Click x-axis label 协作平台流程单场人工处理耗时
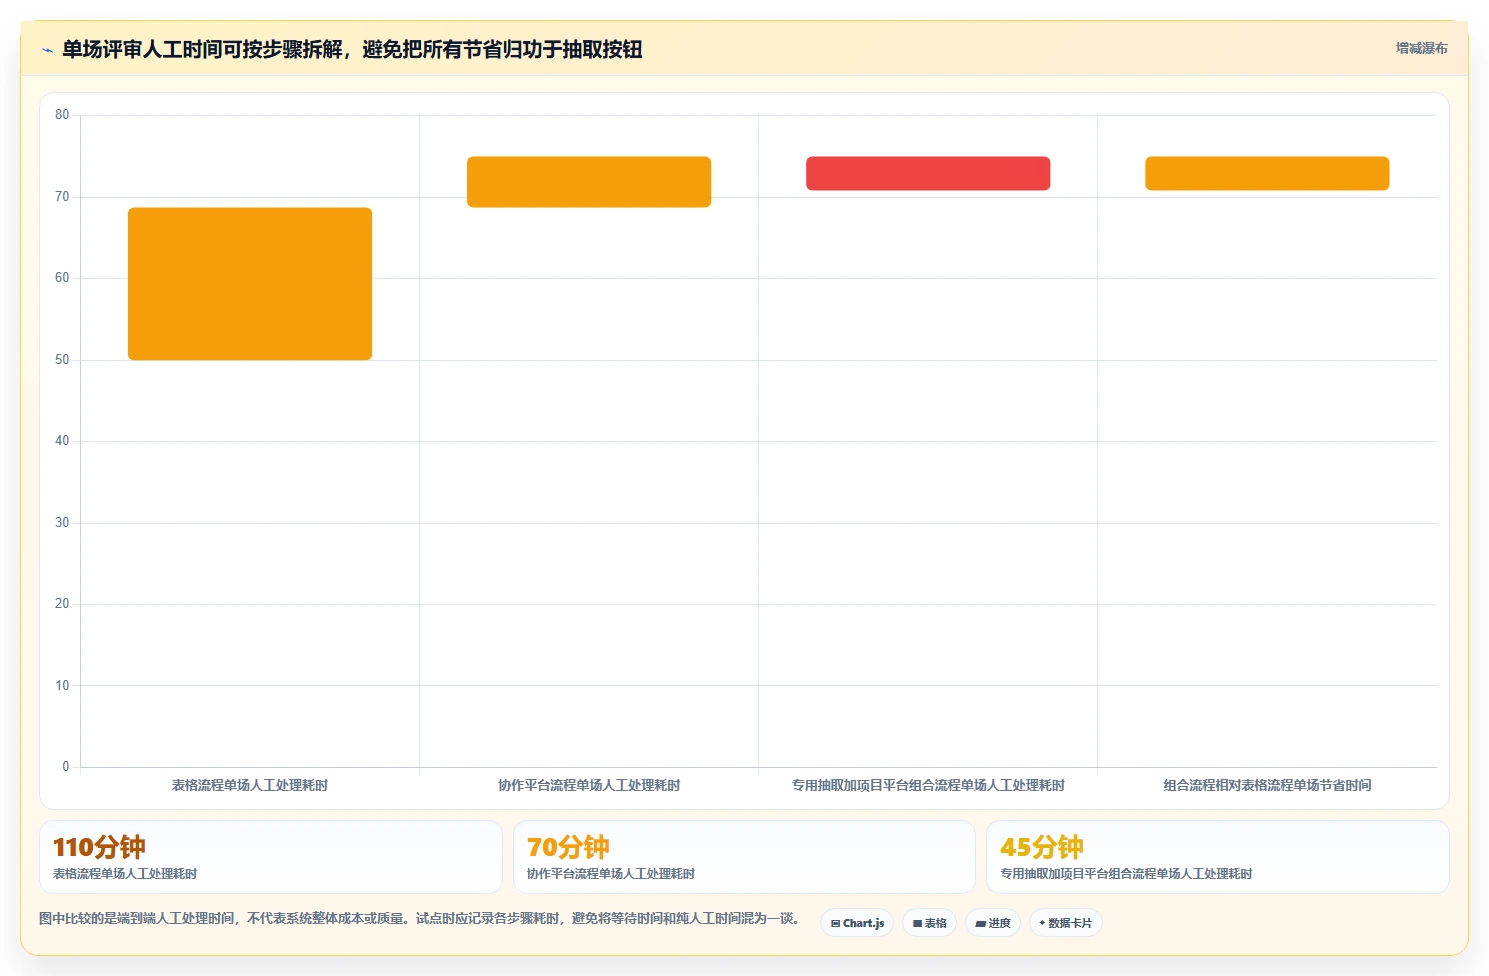 pos(589,786)
